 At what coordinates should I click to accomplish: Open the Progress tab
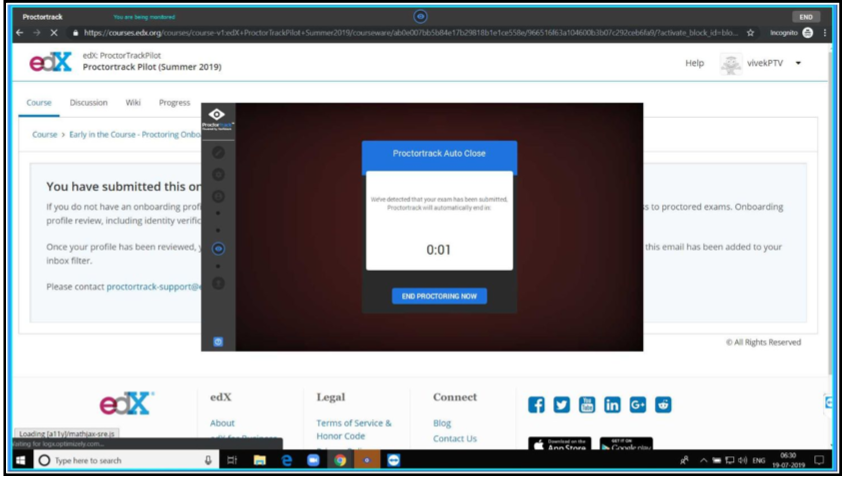tap(174, 102)
